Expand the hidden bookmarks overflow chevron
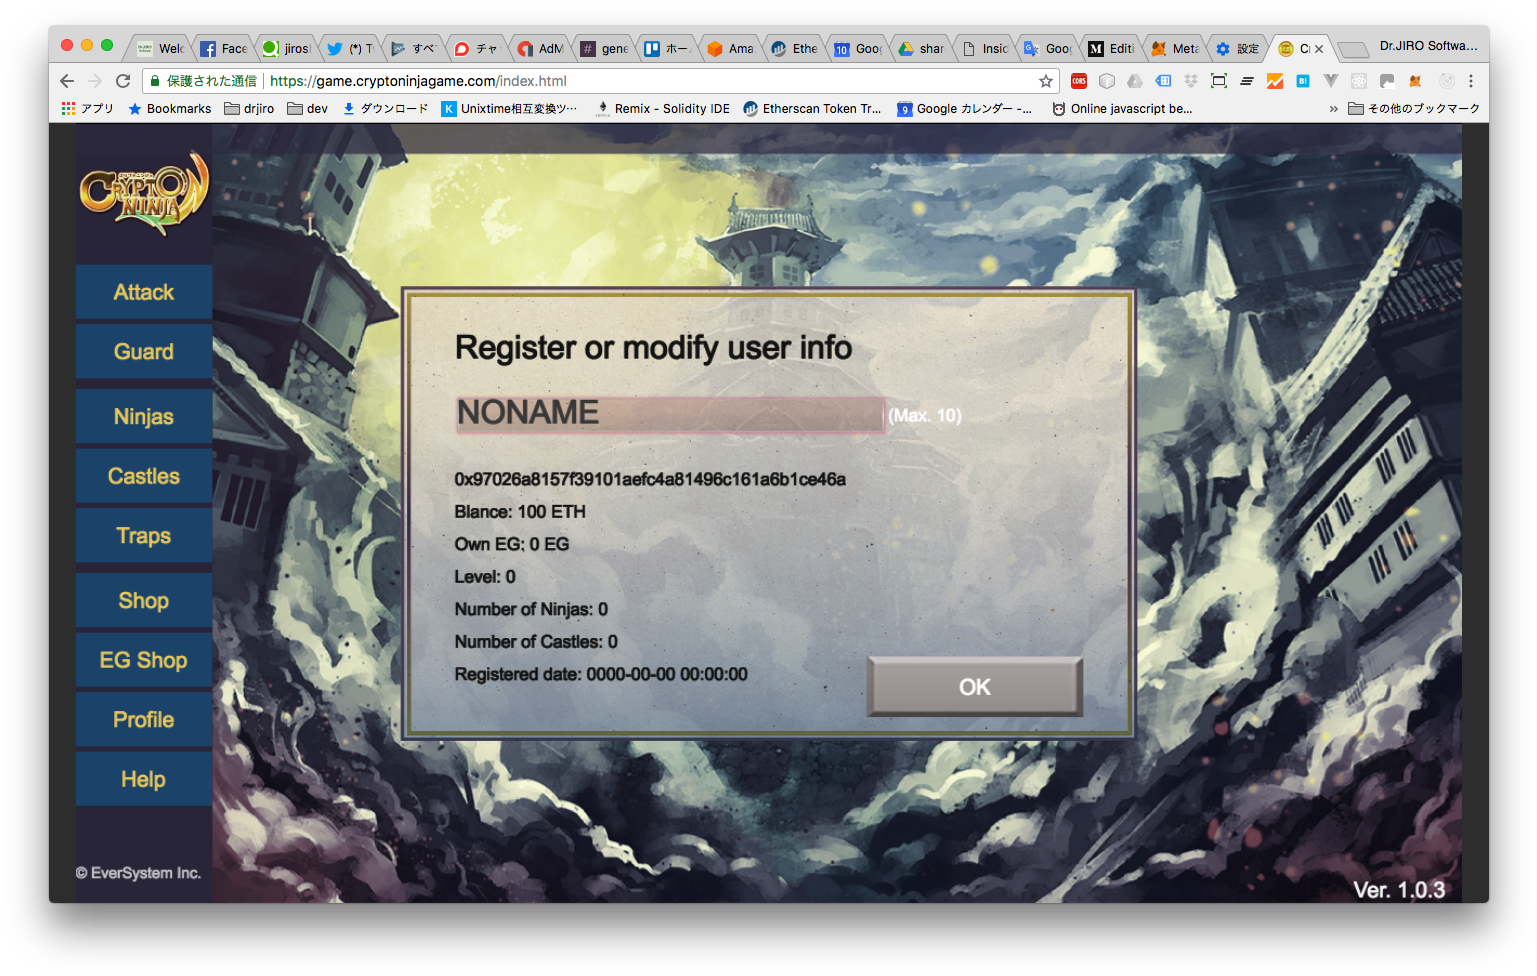 tap(1333, 109)
